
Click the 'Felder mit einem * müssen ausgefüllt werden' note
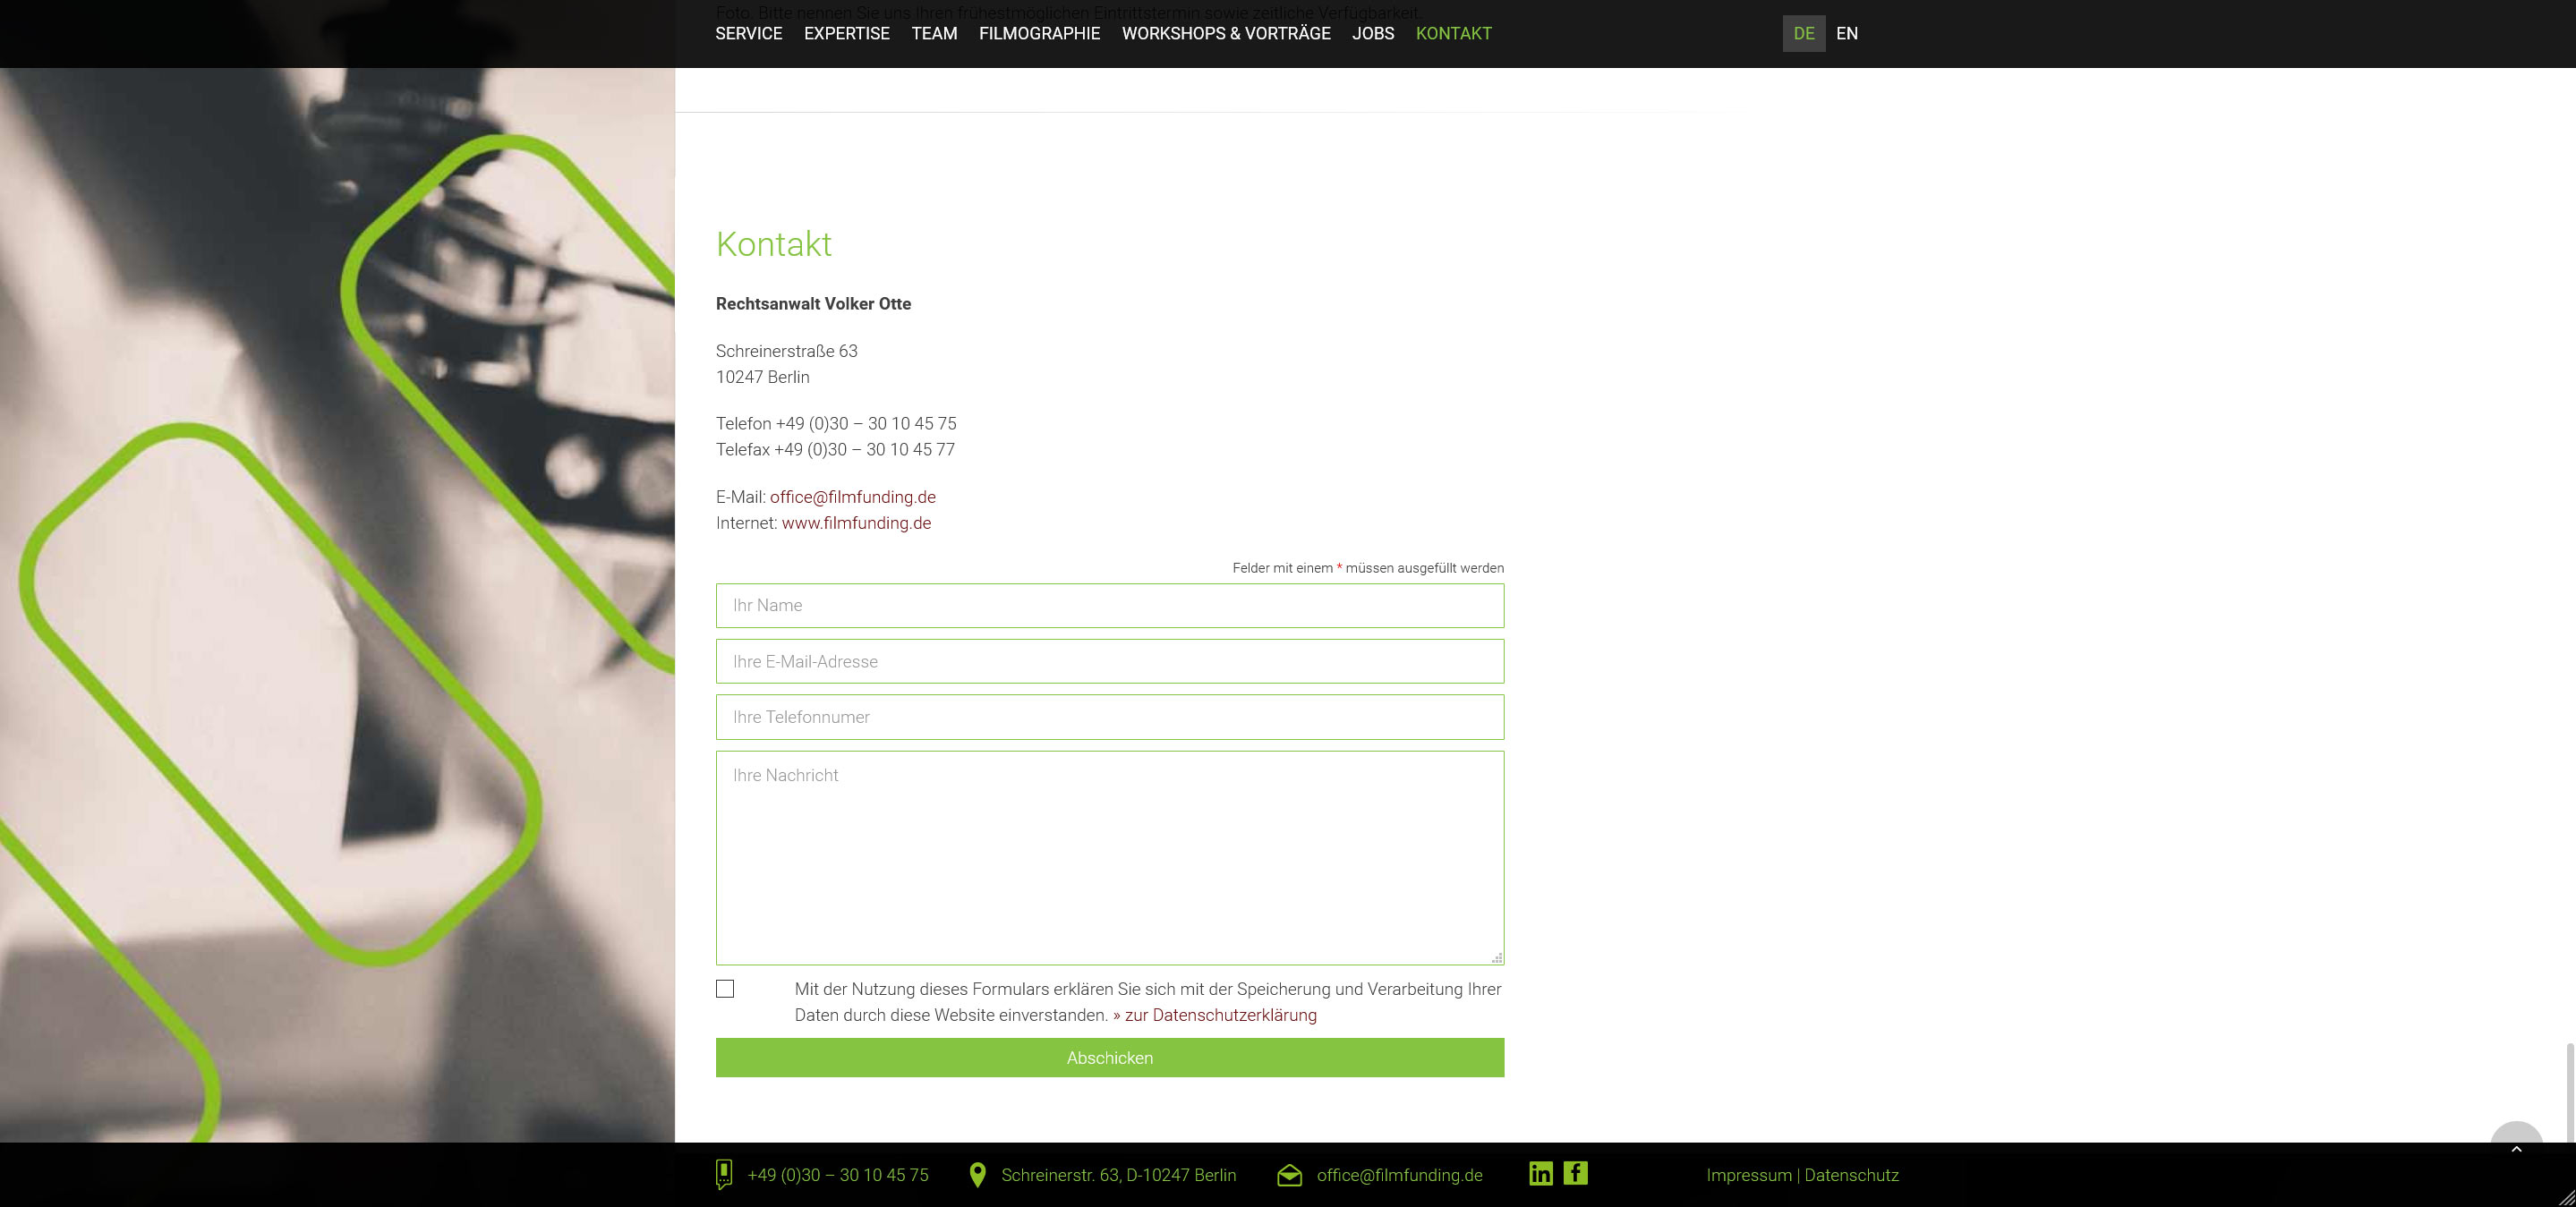[1368, 568]
